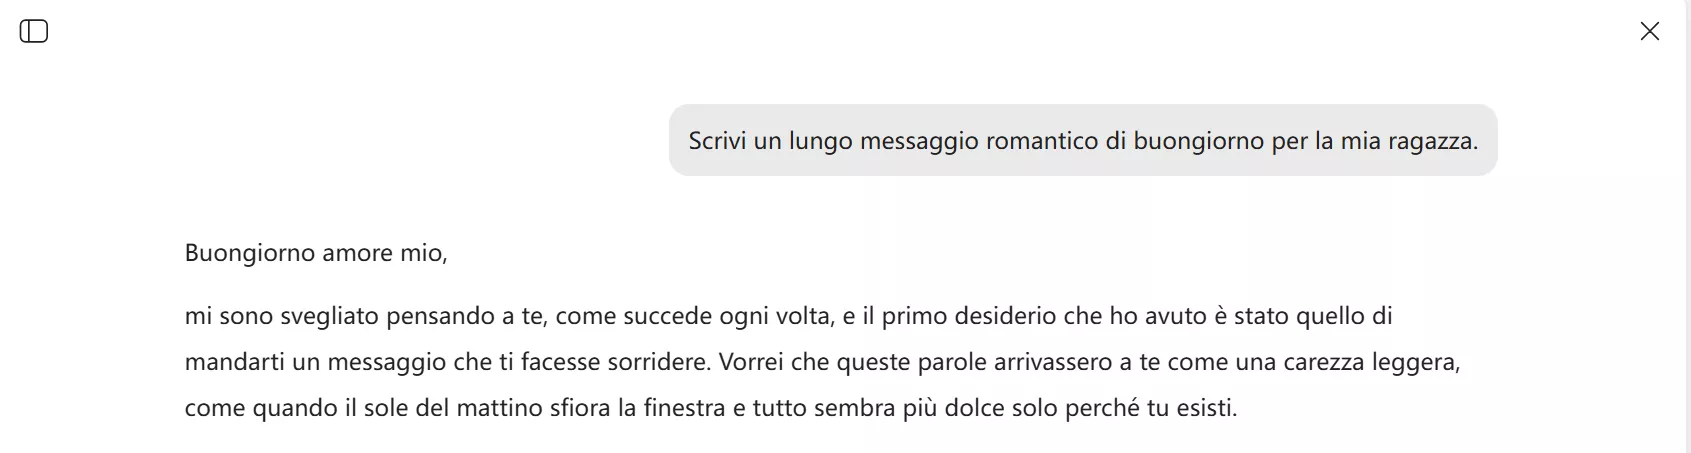Click the word 'Scrivi' in the prompt
Image resolution: width=1691 pixels, height=453 pixels.
click(717, 141)
